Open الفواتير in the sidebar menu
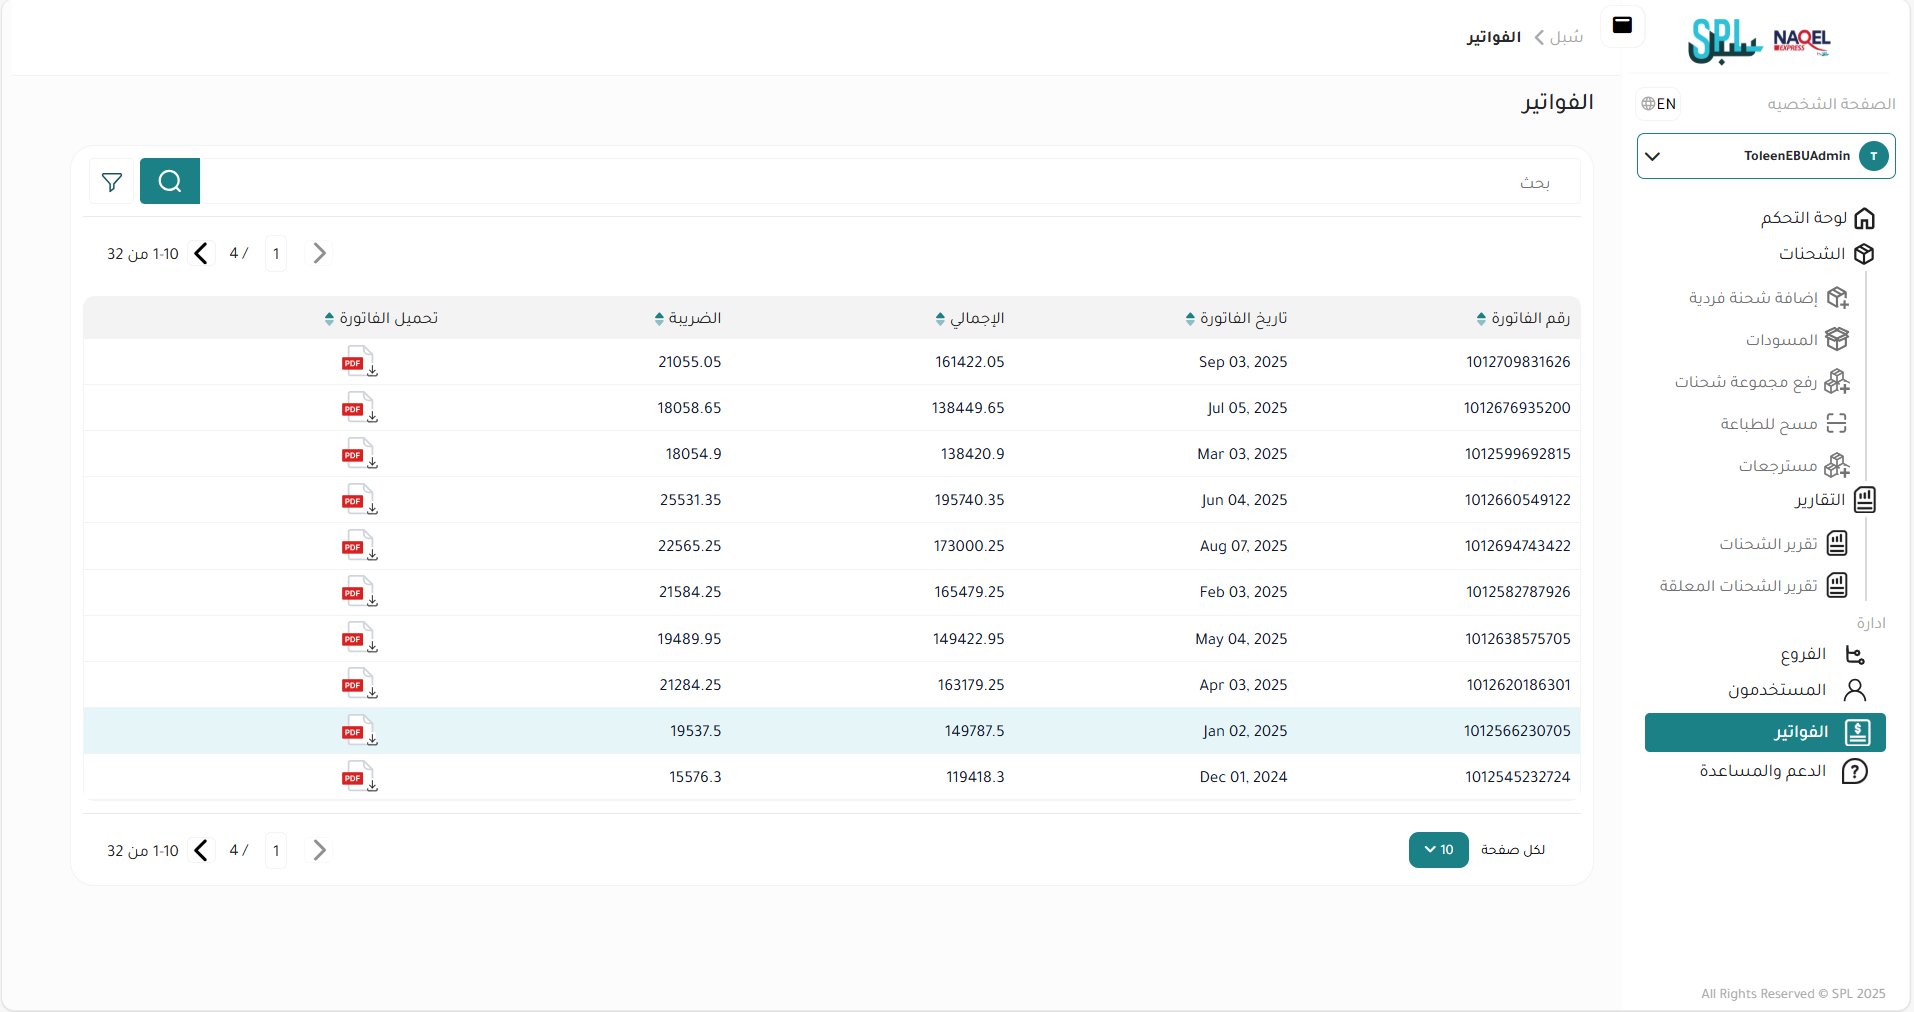Image resolution: width=1914 pixels, height=1012 pixels. click(x=1765, y=732)
